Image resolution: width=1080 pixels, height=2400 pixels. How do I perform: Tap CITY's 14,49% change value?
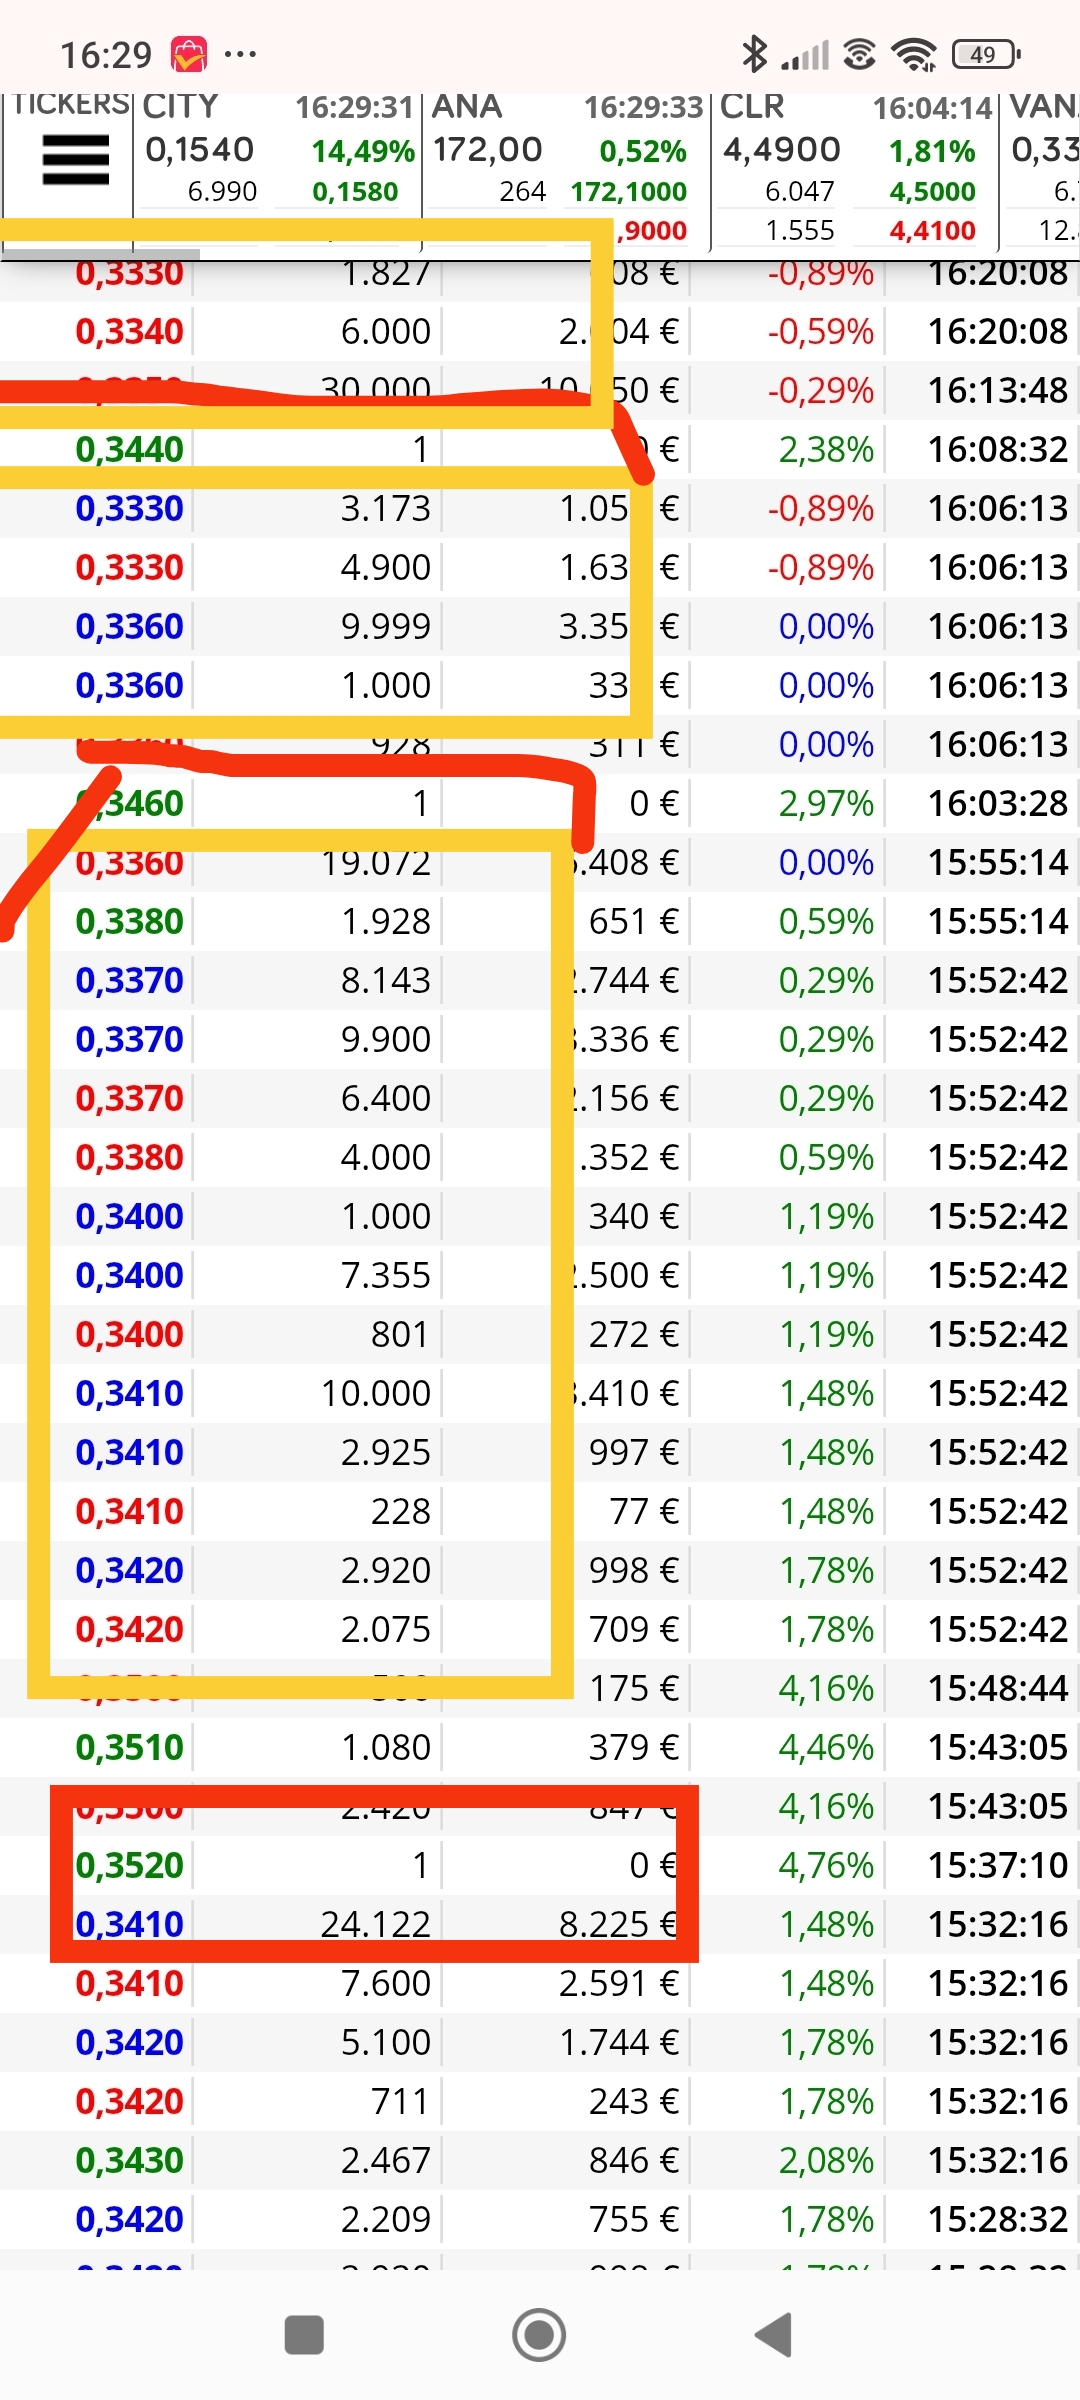[x=363, y=151]
